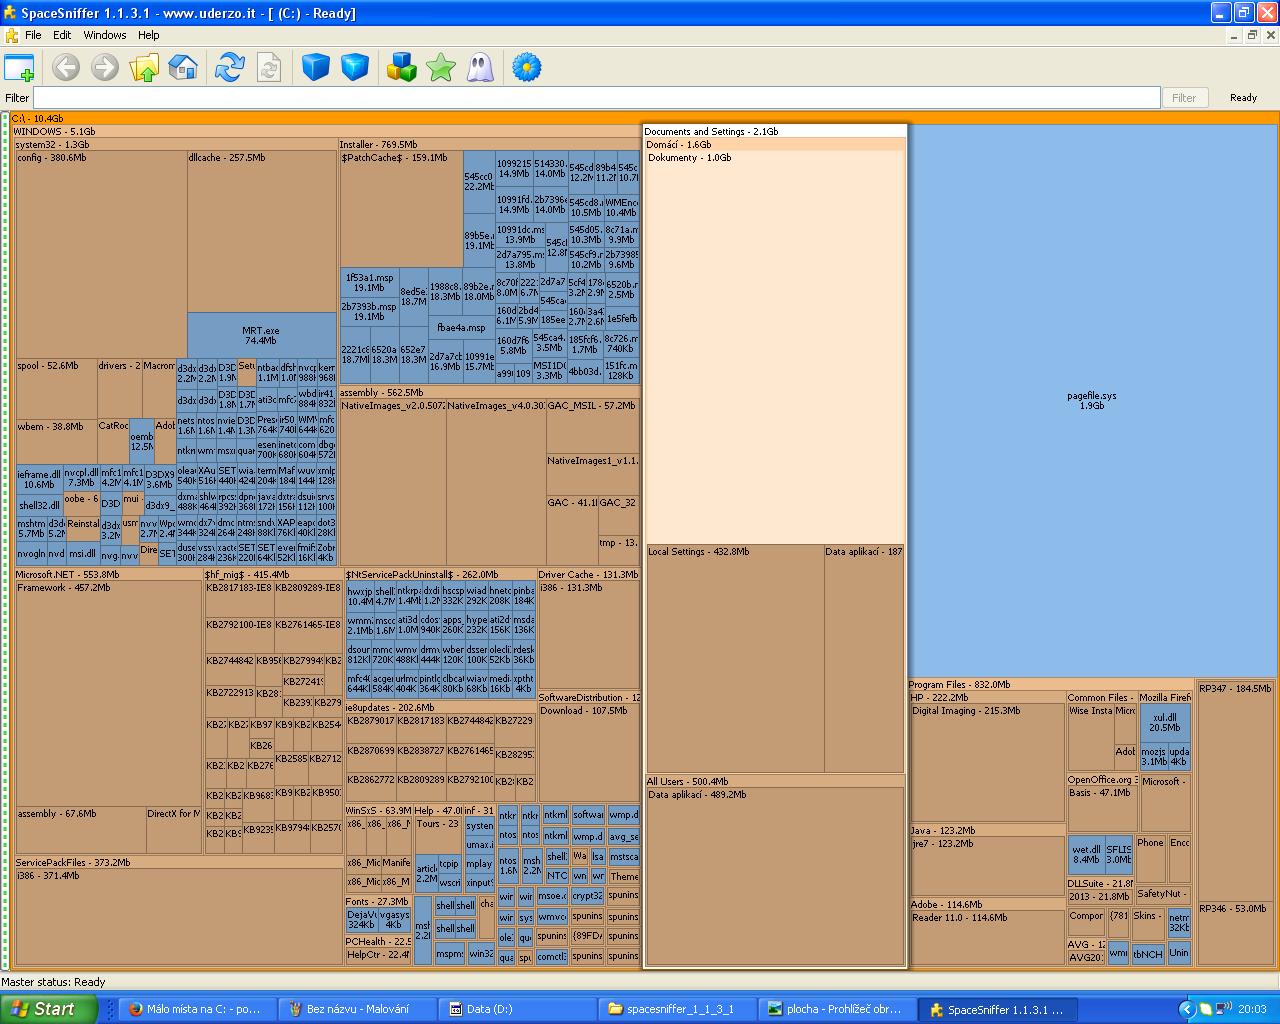This screenshot has height=1024, width=1280.
Task: Click the '$NtServicePackUninstall$ - 262.0Mb' header
Action: point(440,575)
